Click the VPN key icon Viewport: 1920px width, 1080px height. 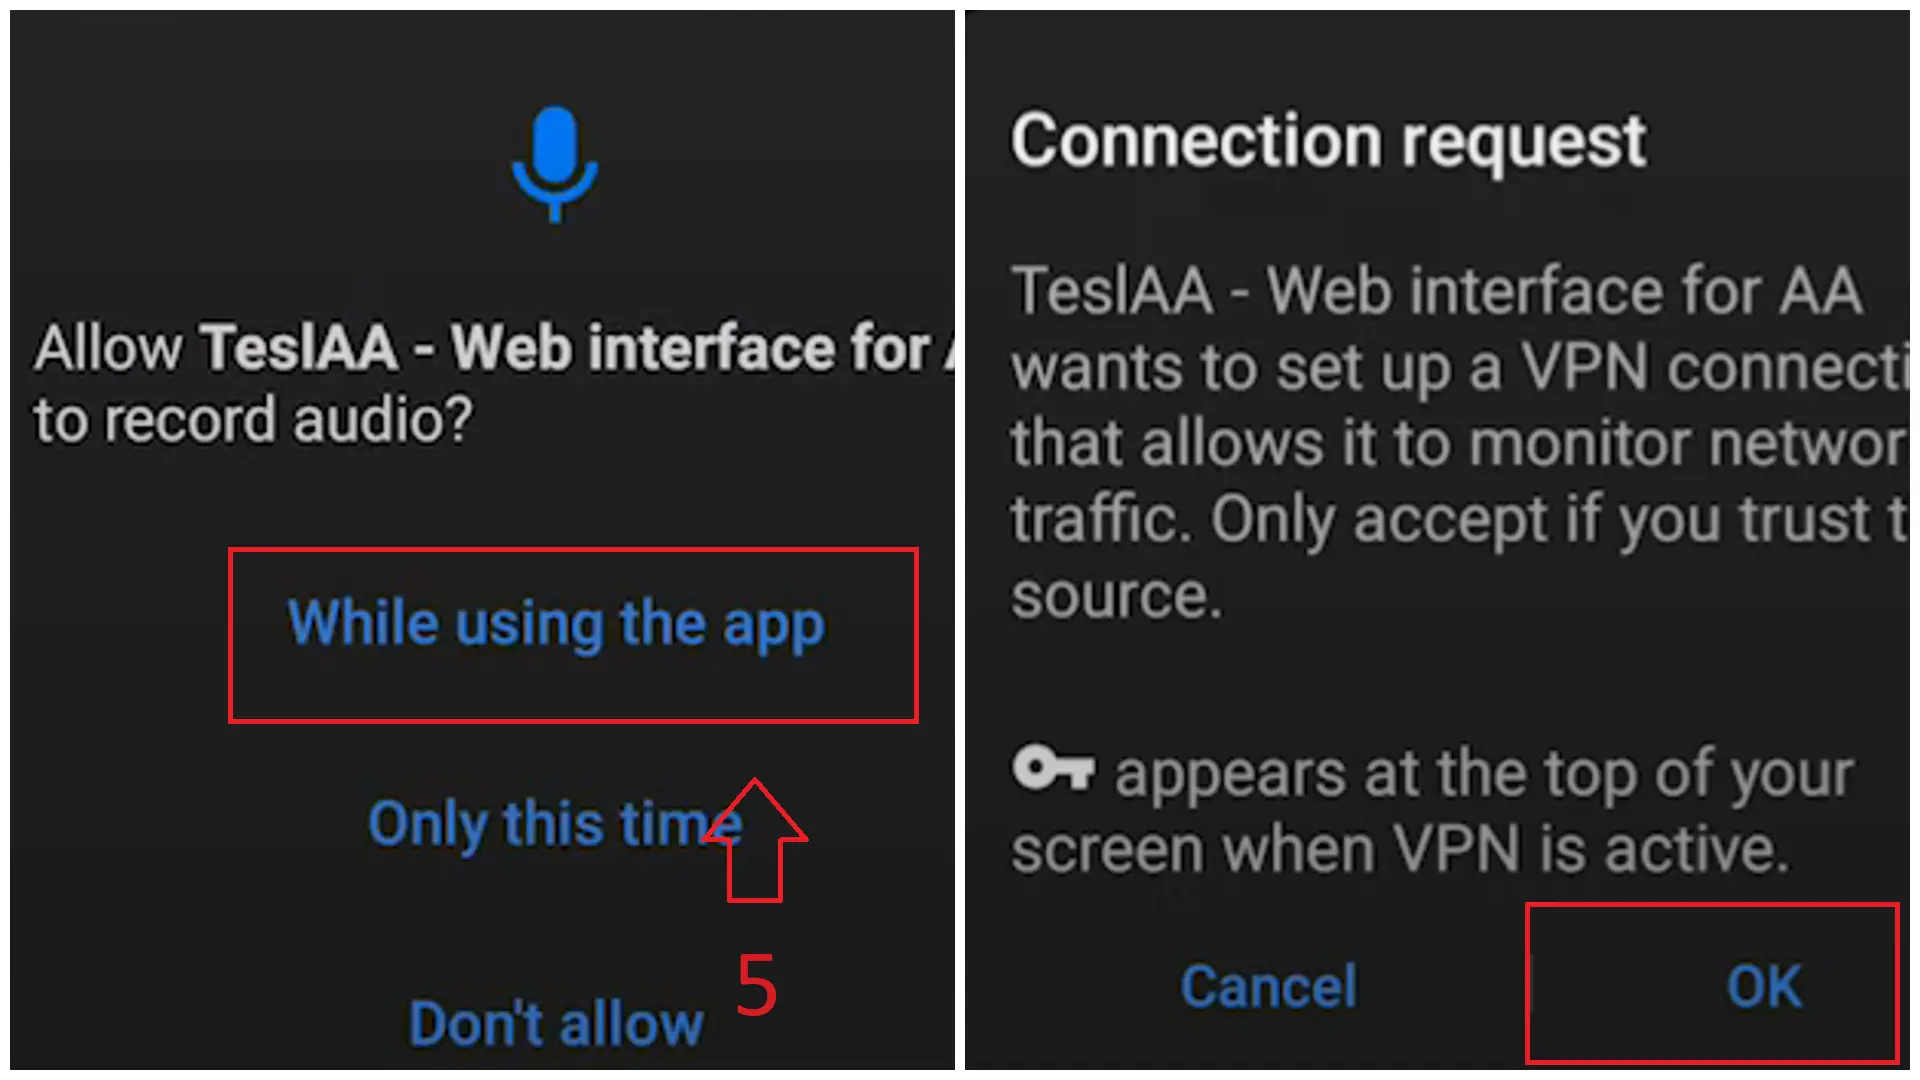click(1054, 768)
